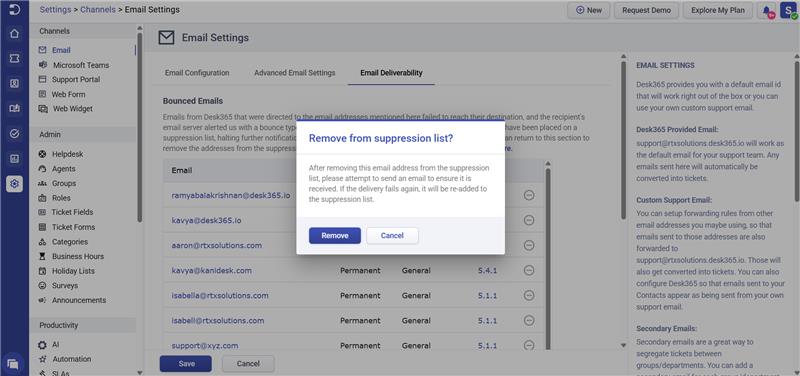Viewport: 800px width, 376px height.
Task: Open Ticket Fields settings
Action: pyautogui.click(x=72, y=212)
